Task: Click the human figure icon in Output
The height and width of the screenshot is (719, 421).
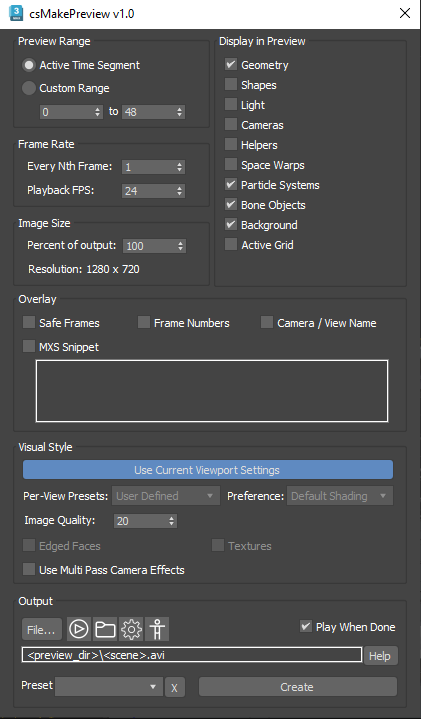Action: click(157, 629)
